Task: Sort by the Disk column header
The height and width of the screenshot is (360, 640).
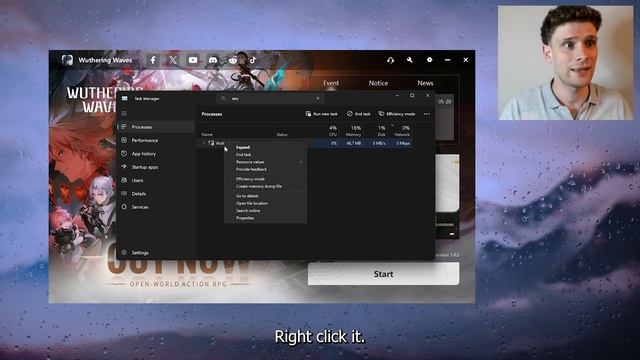Action: click(382, 131)
